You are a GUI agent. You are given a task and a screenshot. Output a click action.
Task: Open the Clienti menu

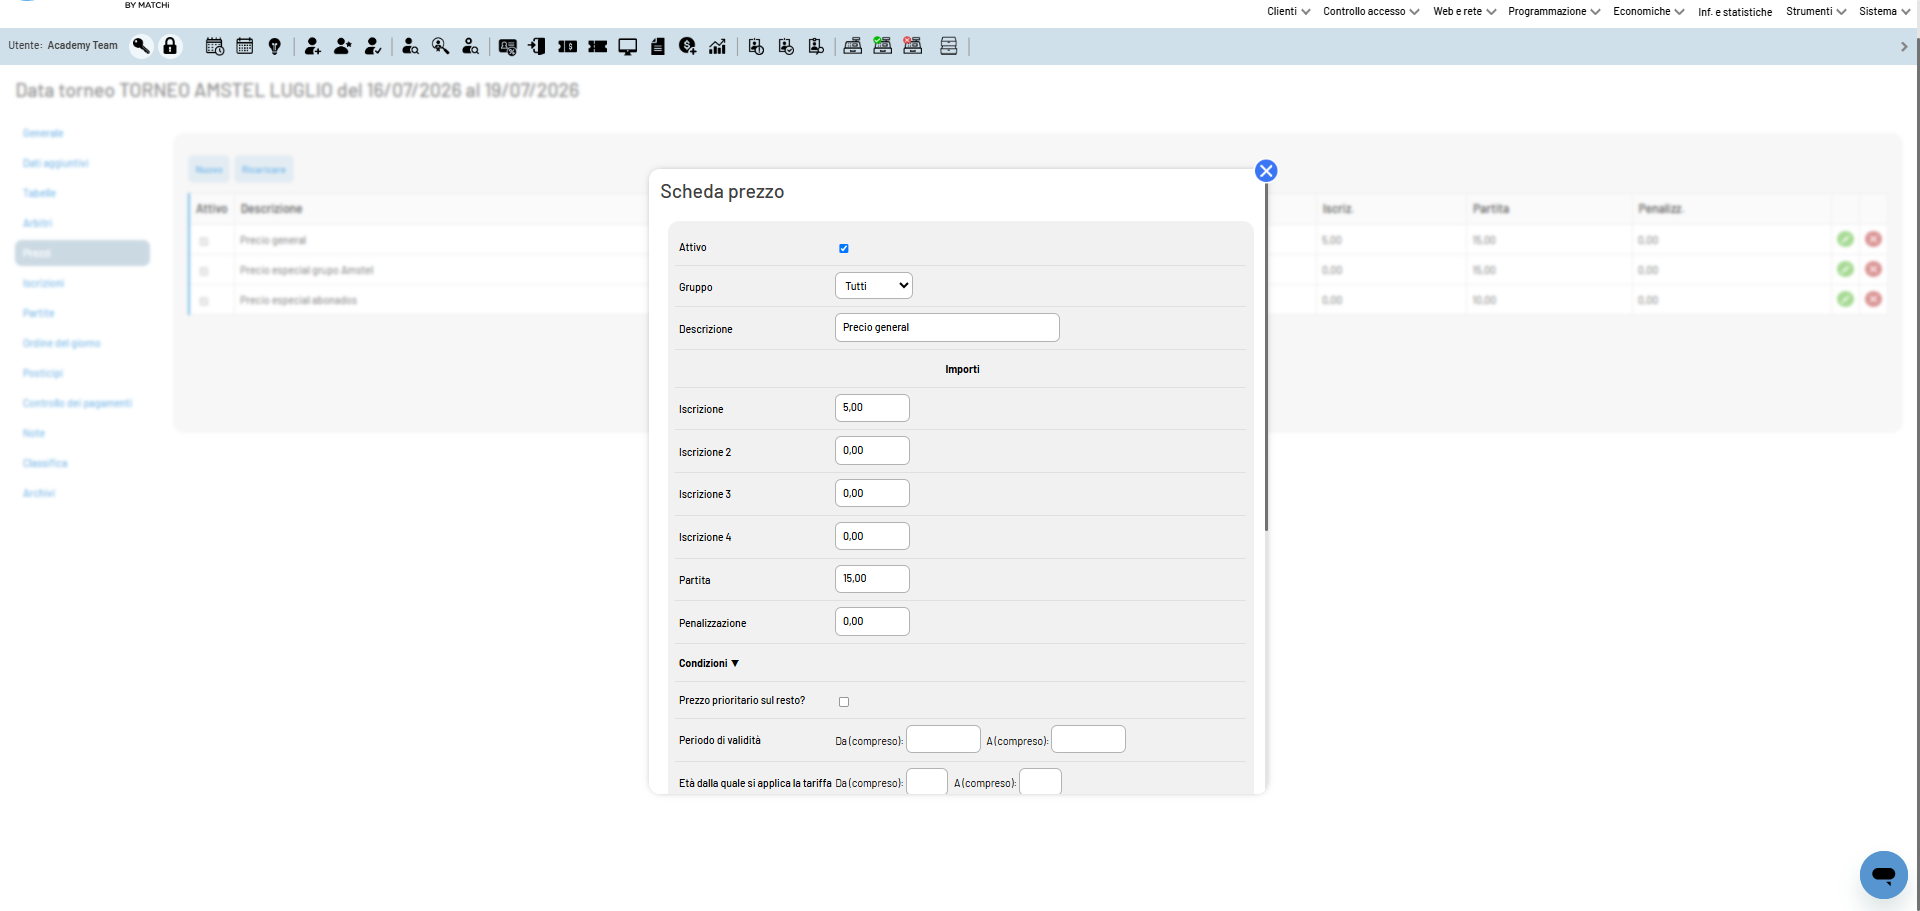click(1288, 12)
